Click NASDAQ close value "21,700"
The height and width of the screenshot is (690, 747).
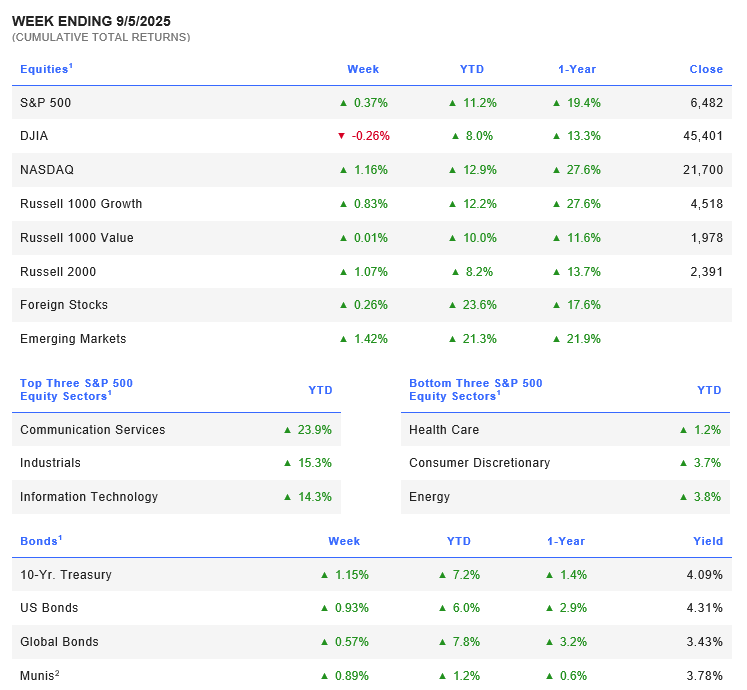click(703, 170)
